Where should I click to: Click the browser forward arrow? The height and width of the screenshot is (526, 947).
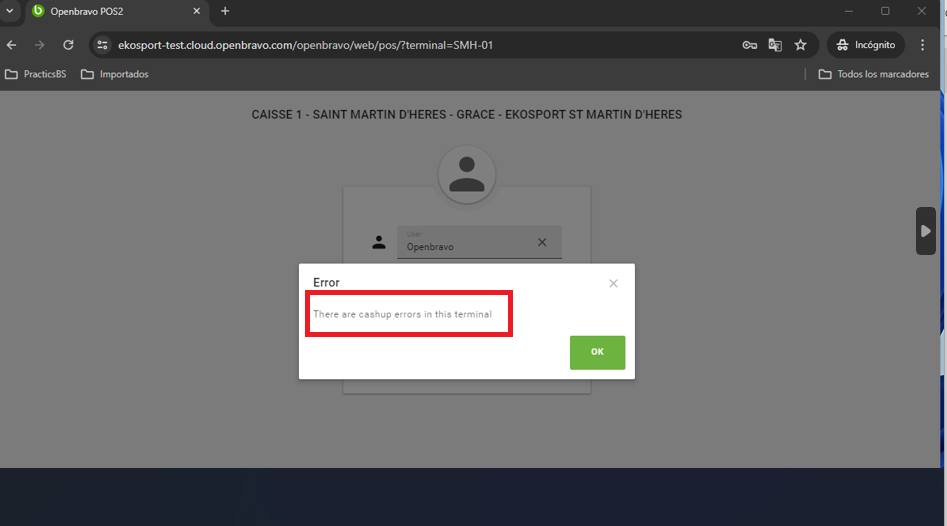click(x=39, y=45)
